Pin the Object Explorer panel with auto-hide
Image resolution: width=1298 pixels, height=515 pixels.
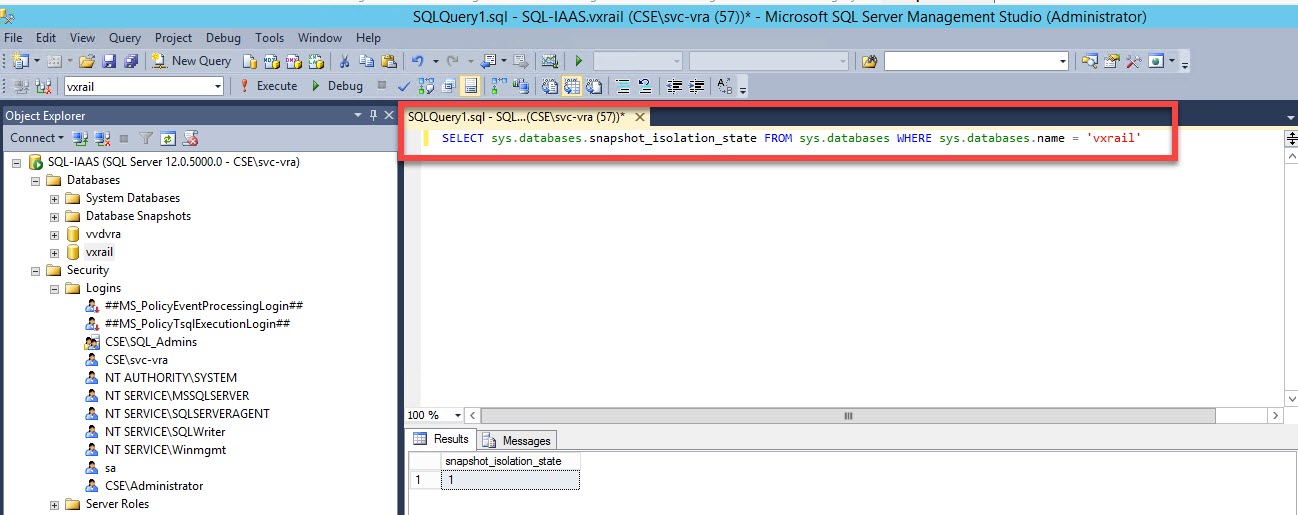[x=373, y=116]
